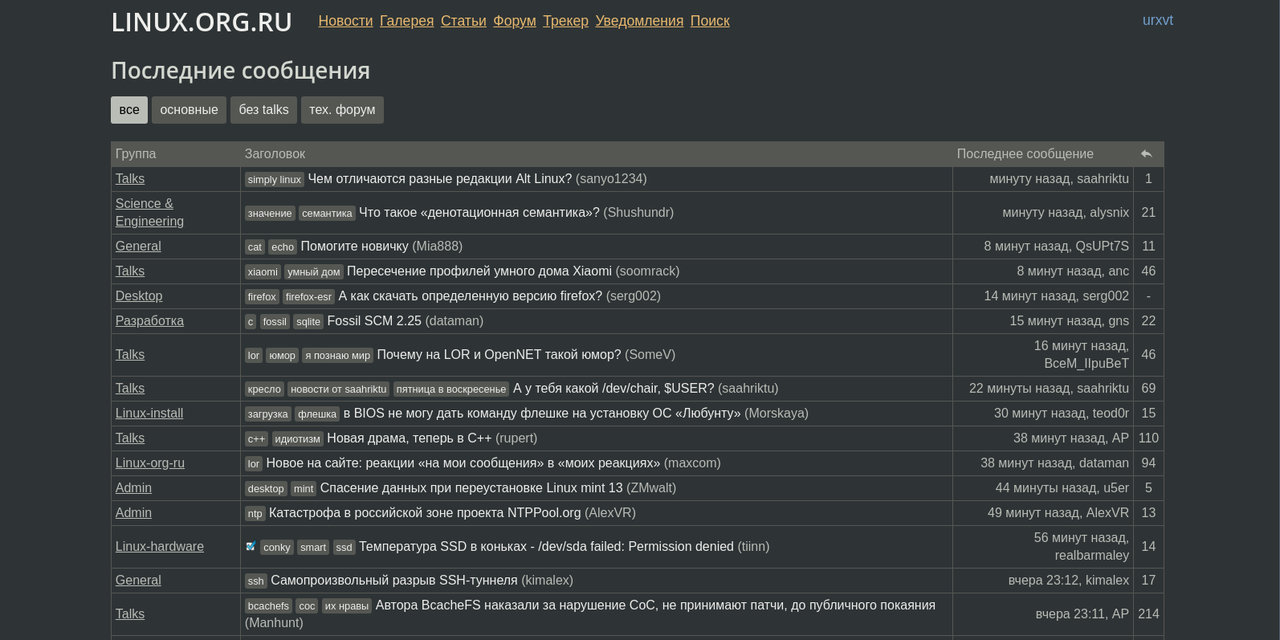The width and height of the screenshot is (1280, 640).
Task: Open the Science & Engineering group link
Action: click(x=149, y=212)
